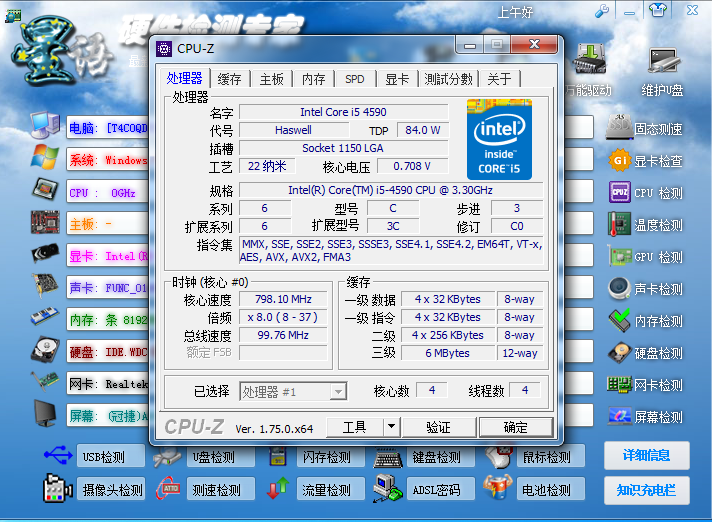The image size is (712, 522).
Task: Open 内存检测 chip icon
Action: pos(619,320)
